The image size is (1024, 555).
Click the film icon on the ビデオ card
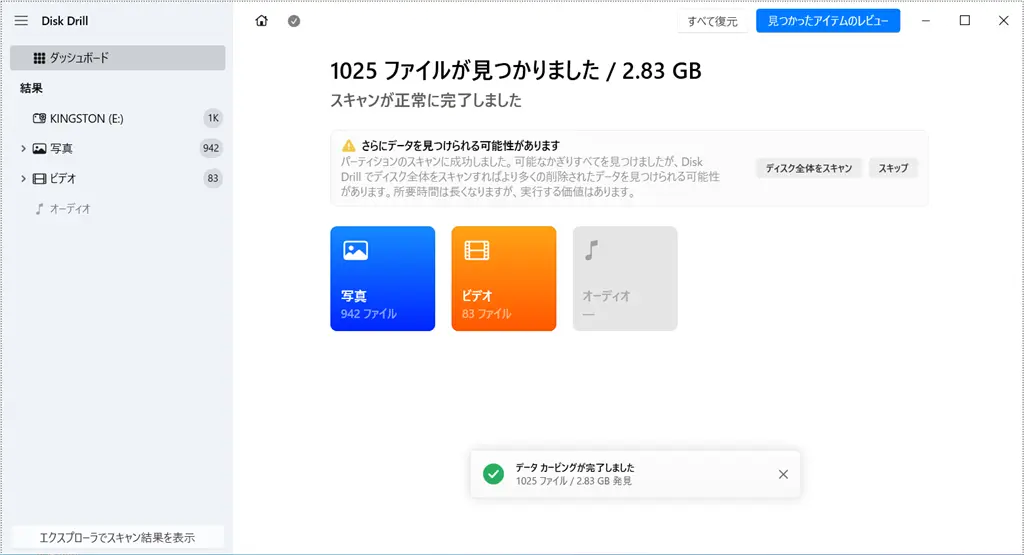(x=477, y=250)
